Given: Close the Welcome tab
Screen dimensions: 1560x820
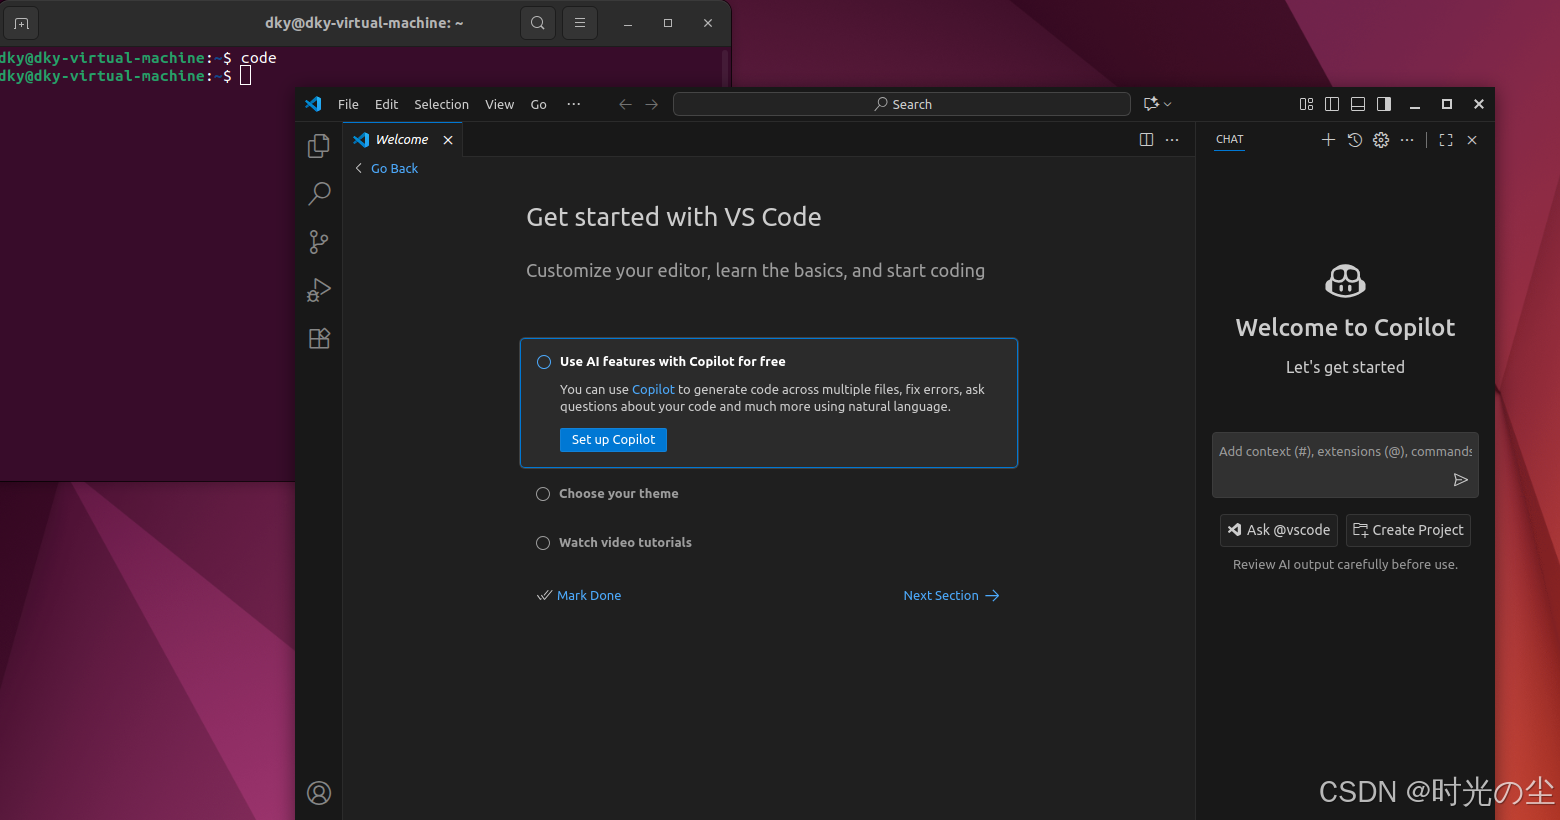Looking at the screenshot, I should tap(448, 140).
